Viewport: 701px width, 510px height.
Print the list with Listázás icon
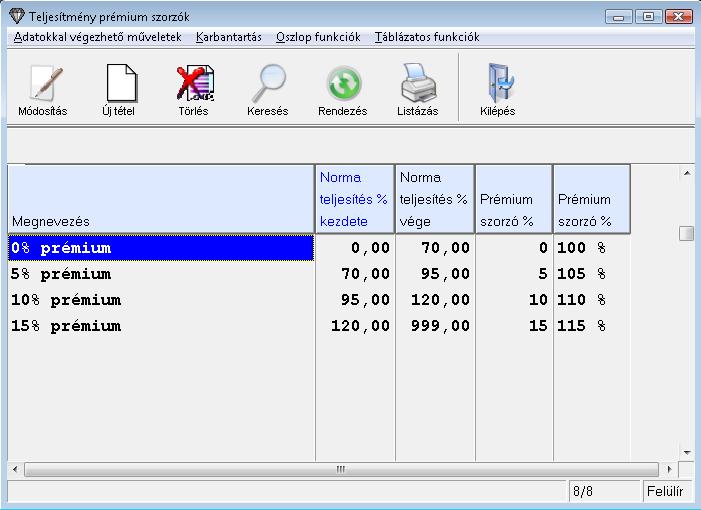click(x=419, y=82)
